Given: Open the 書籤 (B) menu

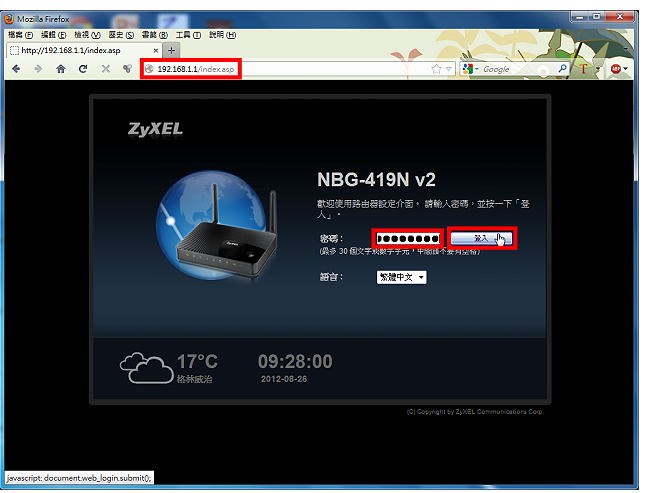Looking at the screenshot, I should (x=155, y=35).
